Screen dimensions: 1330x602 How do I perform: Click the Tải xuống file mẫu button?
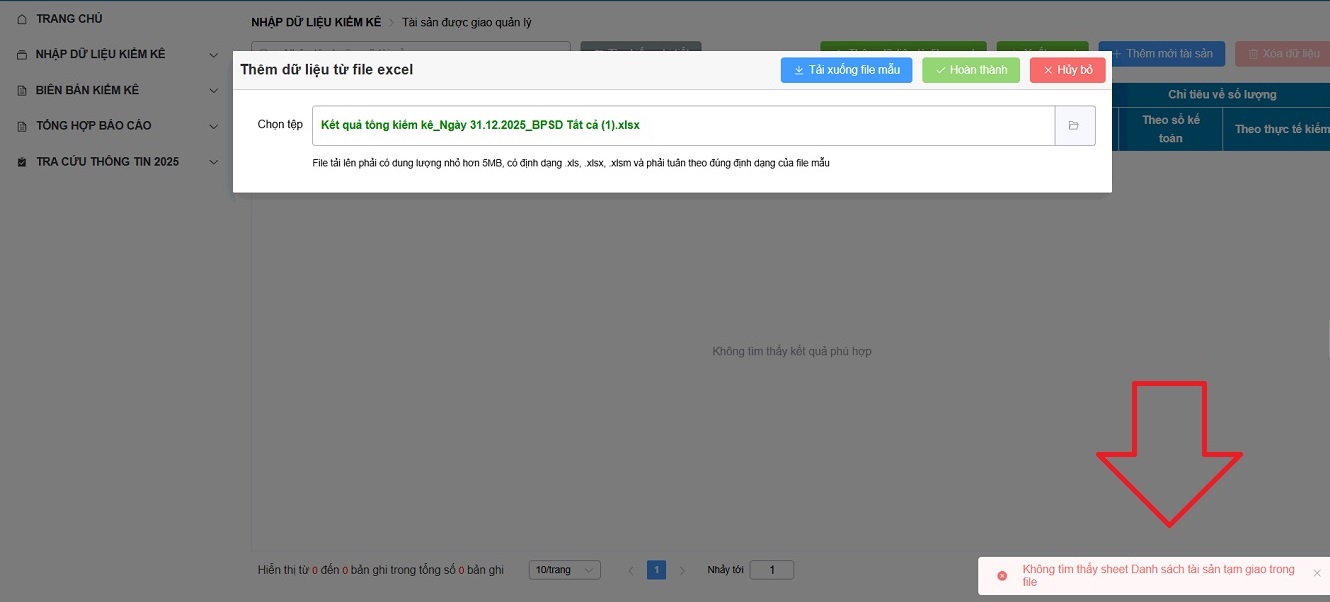pyautogui.click(x=846, y=70)
